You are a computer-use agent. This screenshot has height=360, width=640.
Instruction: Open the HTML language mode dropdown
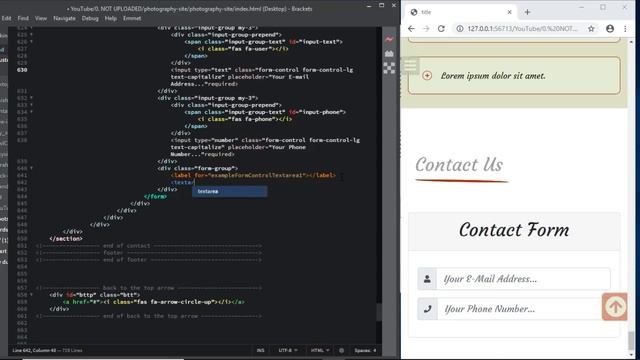click(x=320, y=350)
